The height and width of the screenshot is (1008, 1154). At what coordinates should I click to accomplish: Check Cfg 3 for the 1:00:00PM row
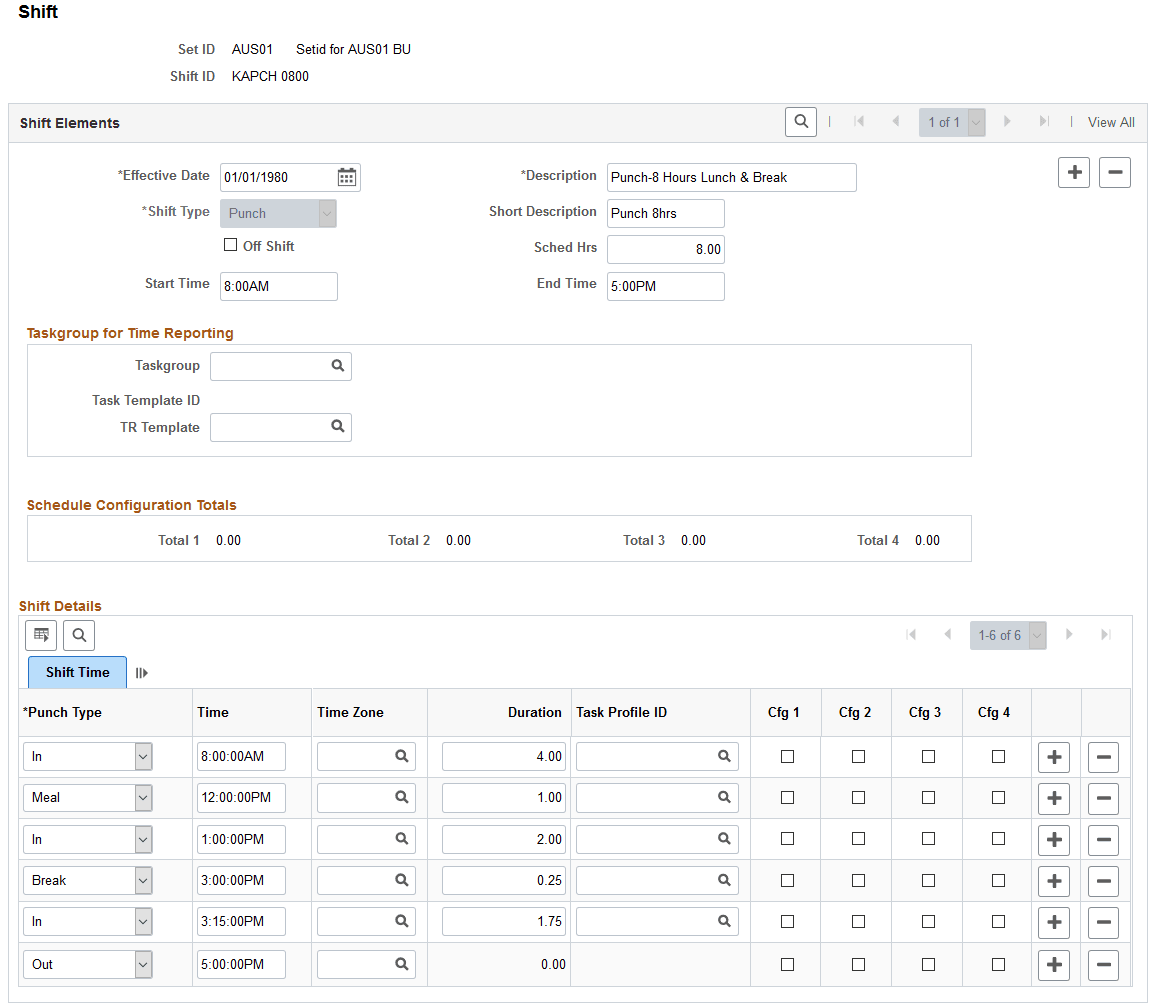929,839
